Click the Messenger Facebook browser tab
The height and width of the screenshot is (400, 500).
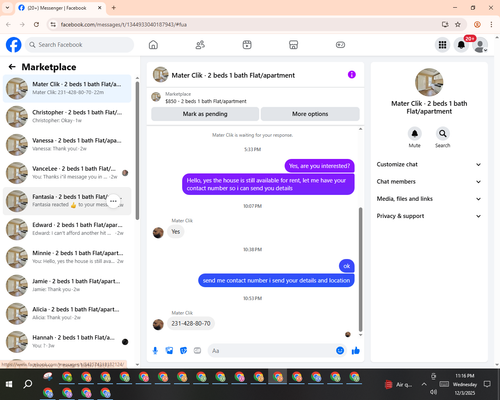(x=61, y=8)
